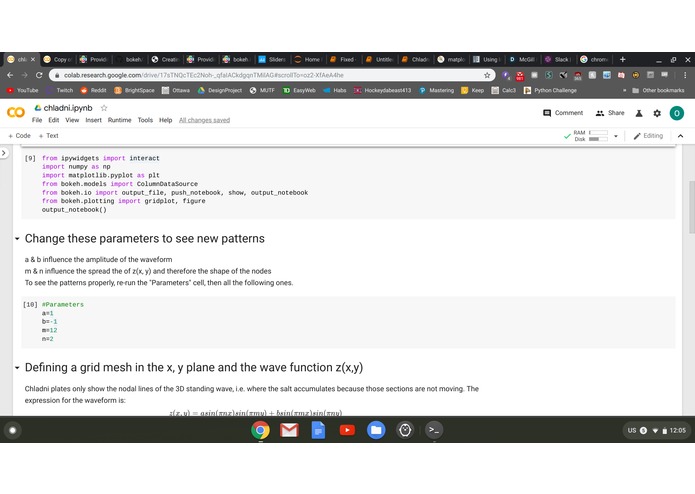Click the Share button
Image resolution: width=695 pixels, height=494 pixels.
pos(610,113)
